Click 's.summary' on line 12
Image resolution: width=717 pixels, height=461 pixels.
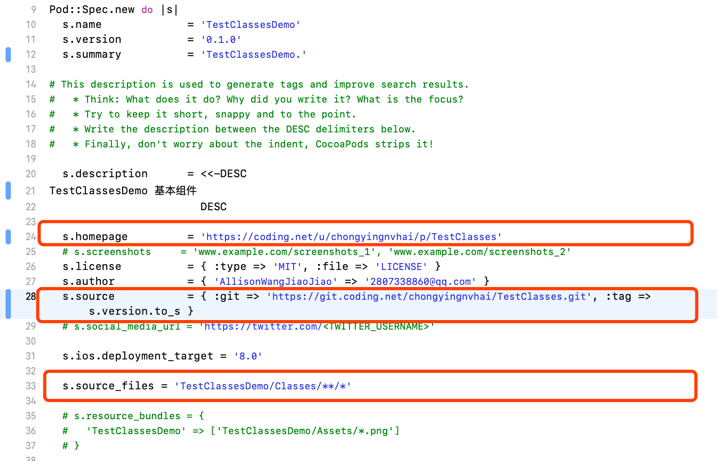click(x=92, y=54)
